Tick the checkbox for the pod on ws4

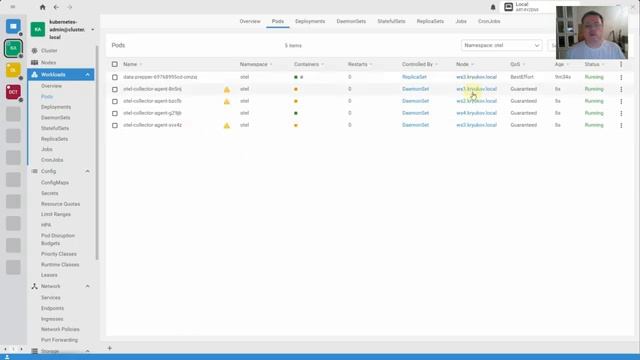click(x=115, y=113)
